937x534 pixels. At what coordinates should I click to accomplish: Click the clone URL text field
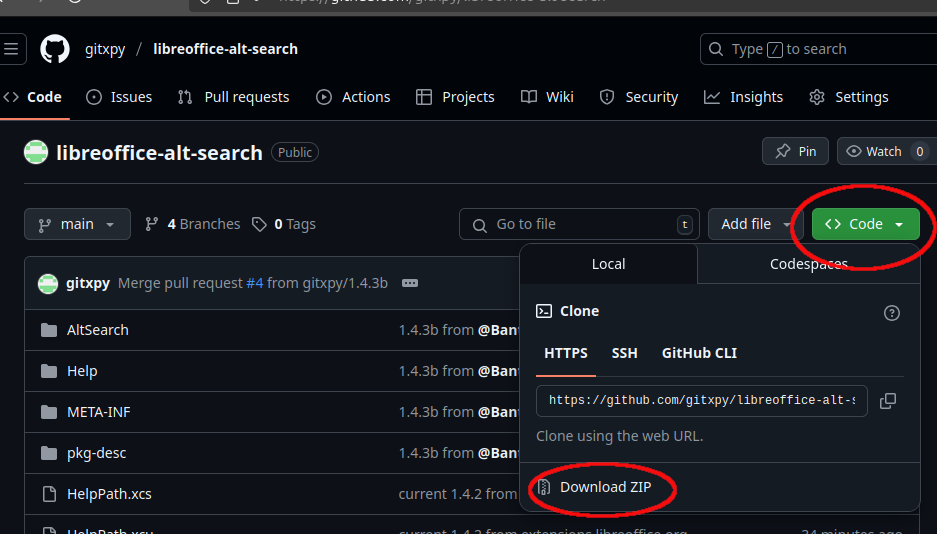(702, 400)
